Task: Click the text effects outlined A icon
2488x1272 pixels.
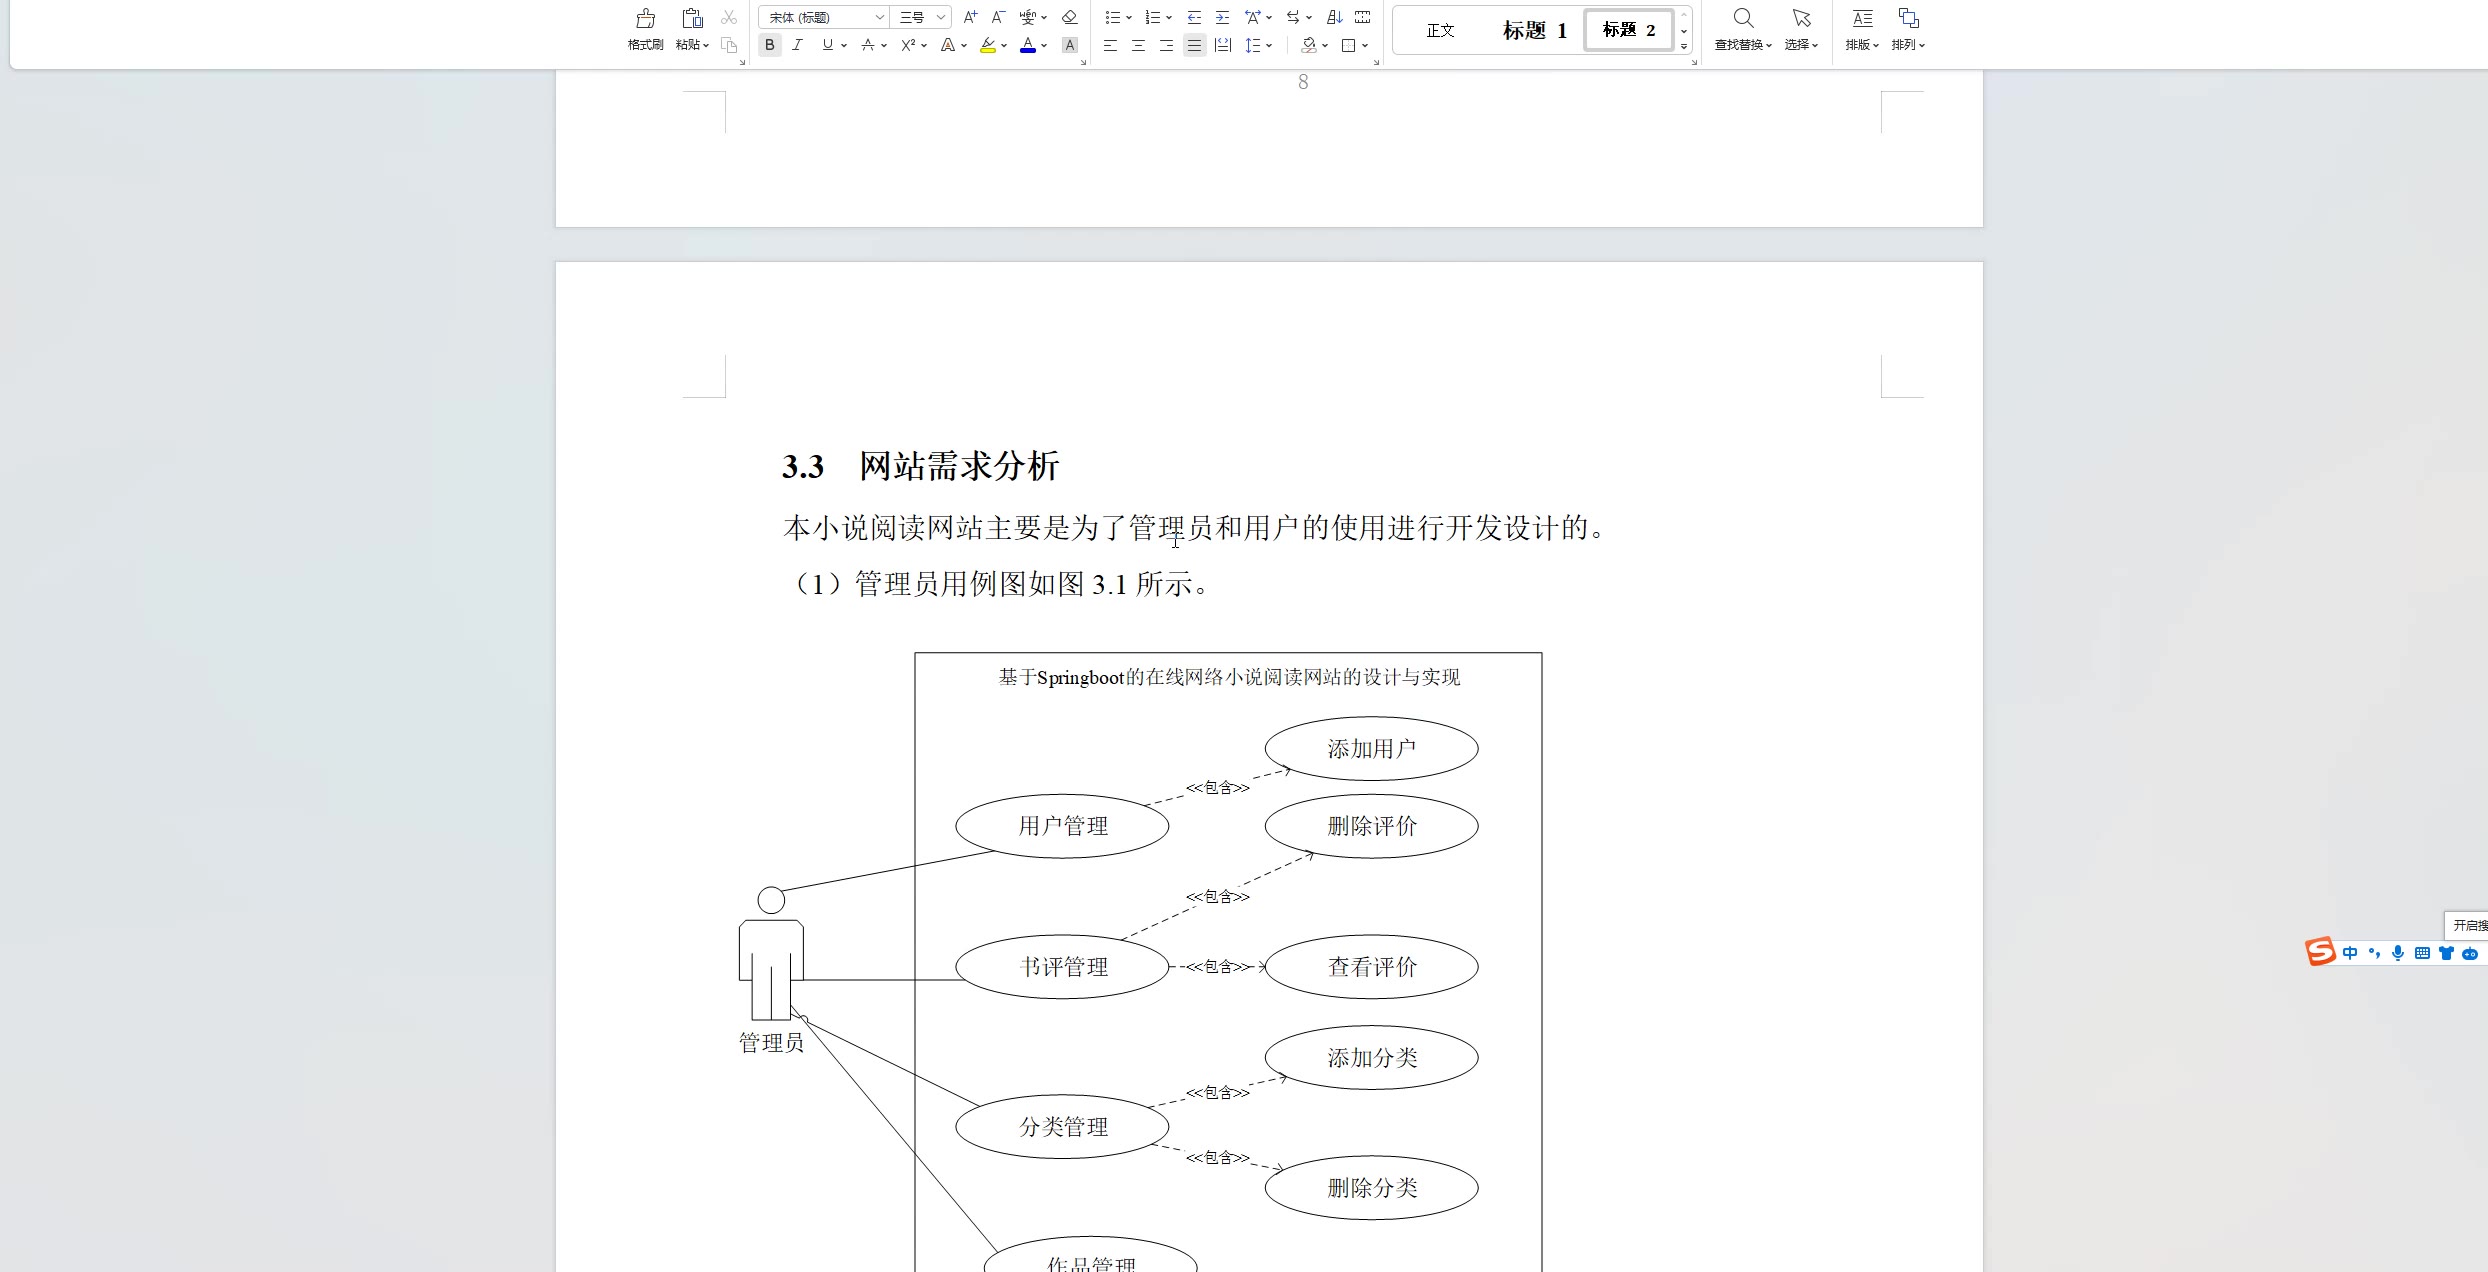Action: 947,45
